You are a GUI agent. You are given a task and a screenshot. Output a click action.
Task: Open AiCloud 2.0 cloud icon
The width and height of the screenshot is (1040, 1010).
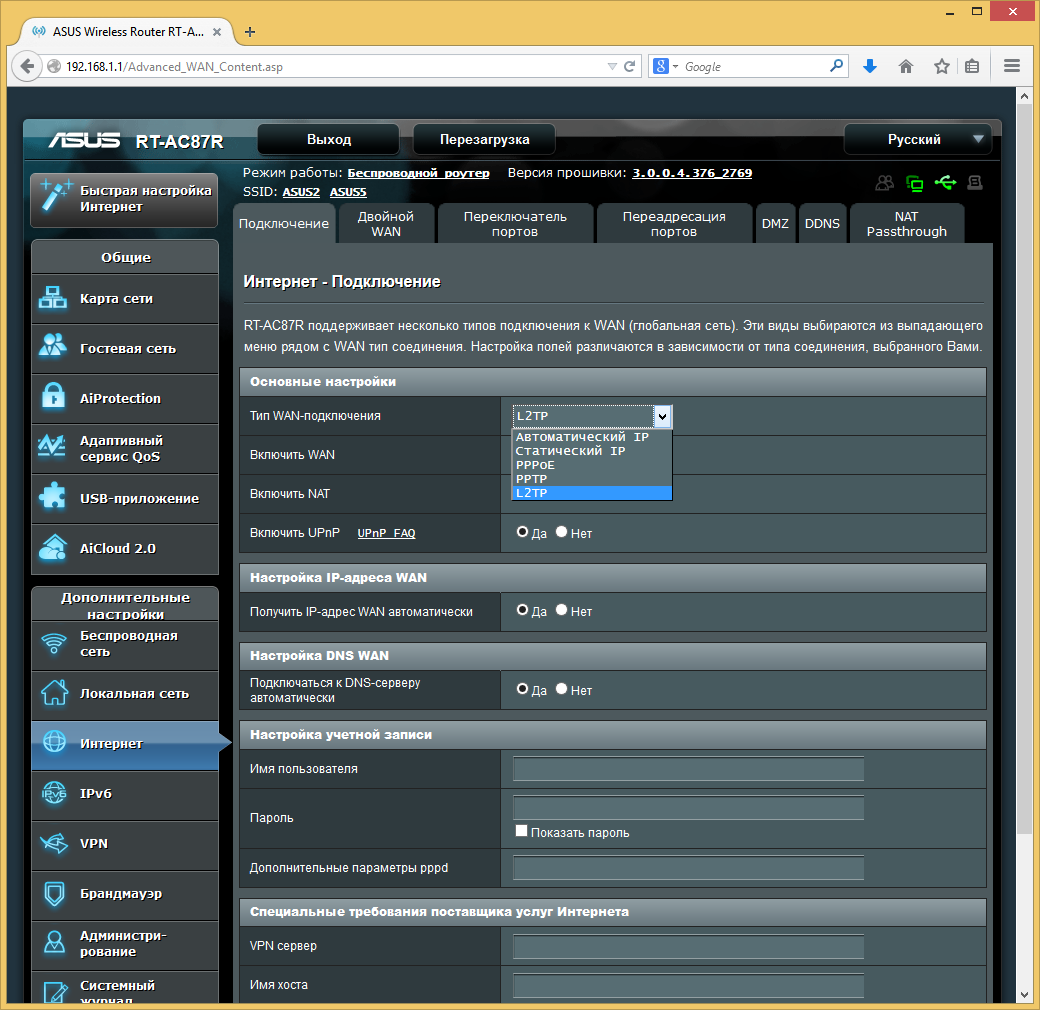click(53, 548)
